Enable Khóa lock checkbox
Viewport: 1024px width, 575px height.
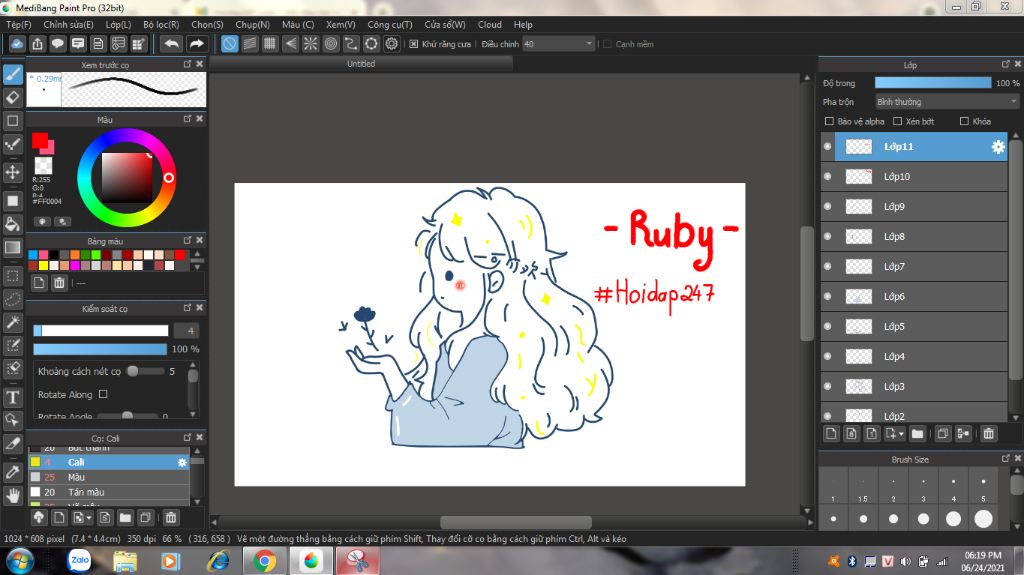click(x=964, y=121)
